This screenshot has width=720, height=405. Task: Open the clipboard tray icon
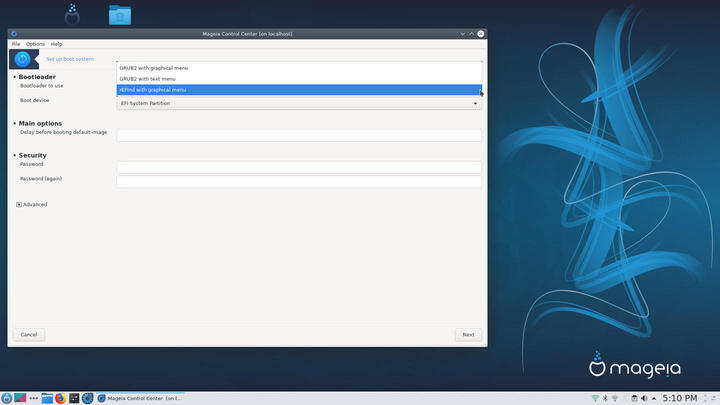(x=634, y=398)
